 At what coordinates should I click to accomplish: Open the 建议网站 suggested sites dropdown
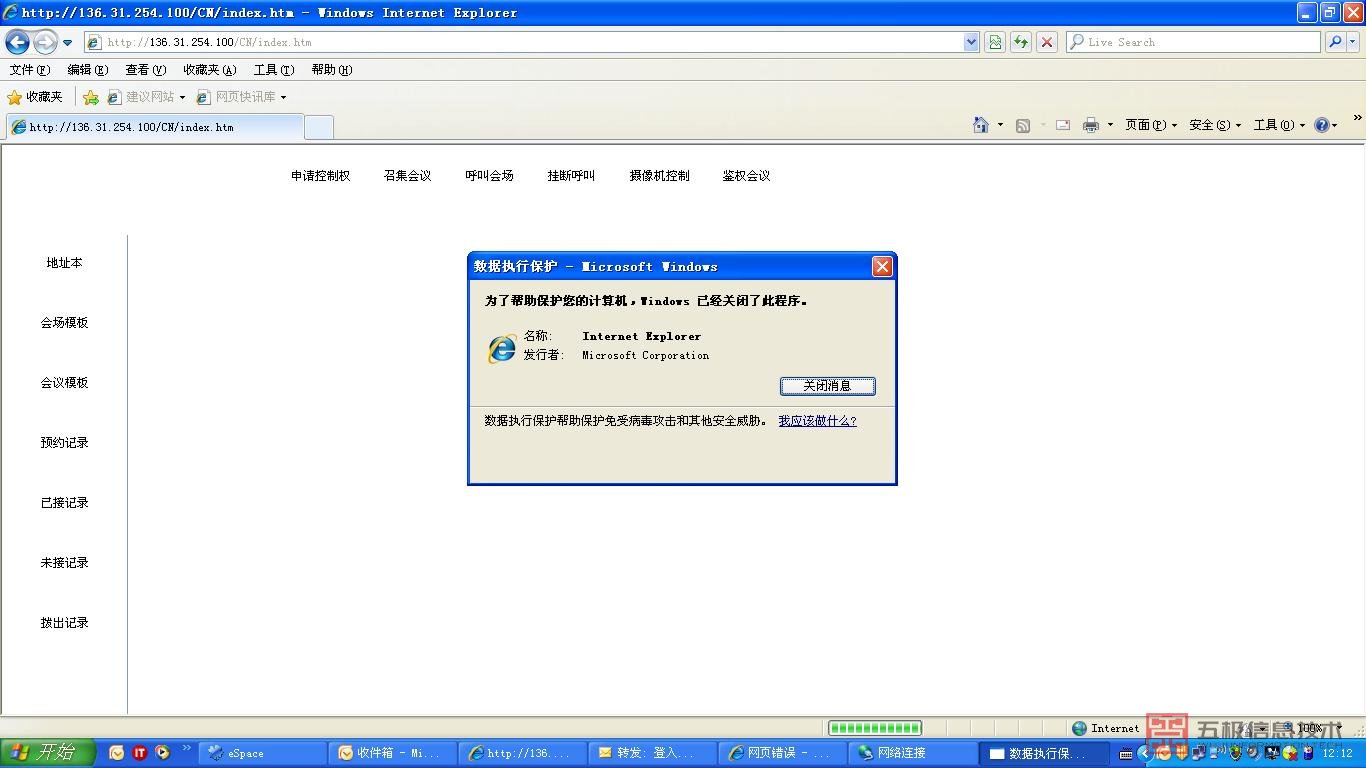pyautogui.click(x=146, y=97)
